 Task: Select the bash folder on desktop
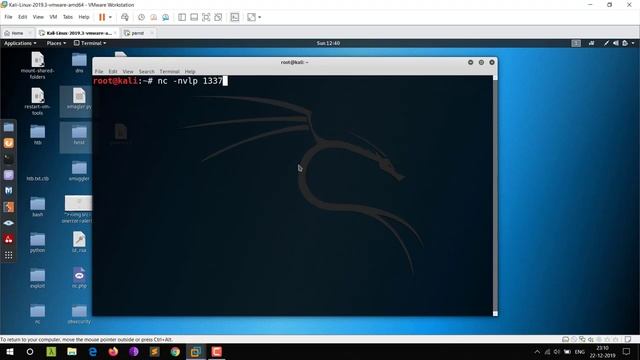coord(38,207)
